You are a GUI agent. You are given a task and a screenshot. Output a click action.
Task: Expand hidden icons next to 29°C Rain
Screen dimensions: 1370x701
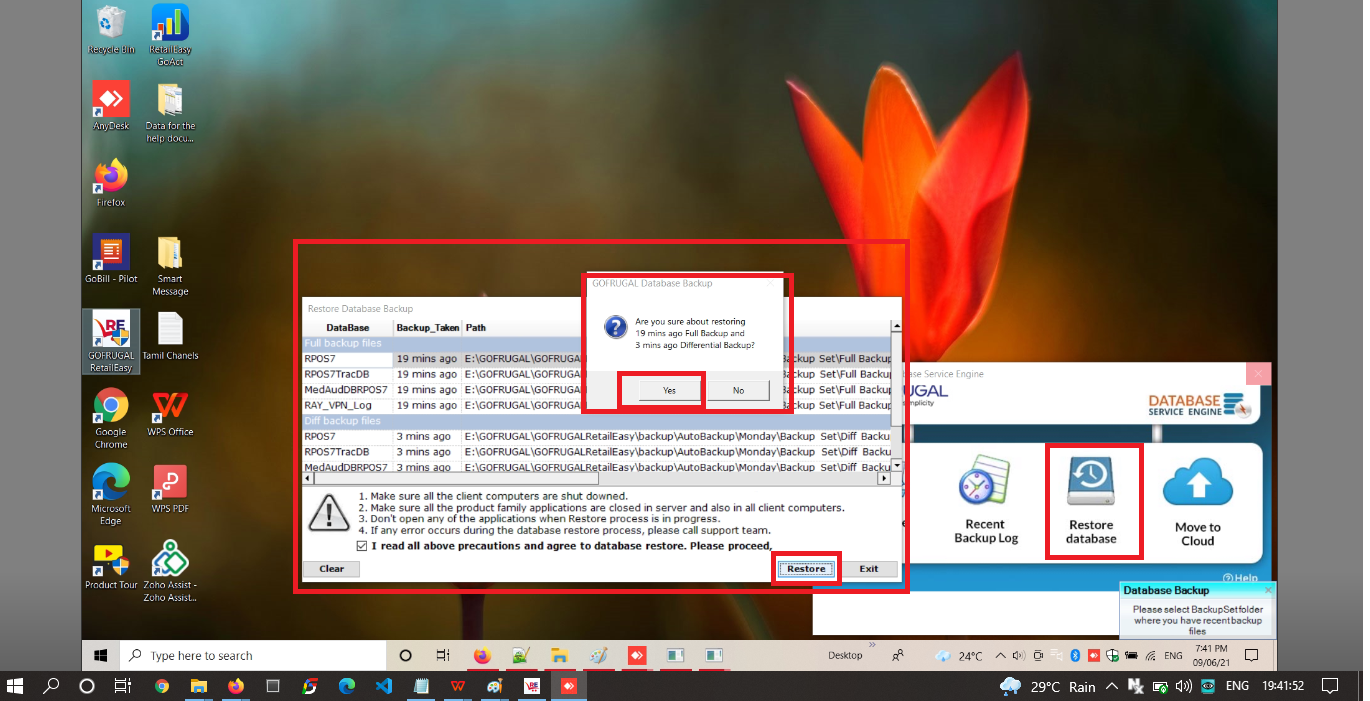pos(1113,686)
